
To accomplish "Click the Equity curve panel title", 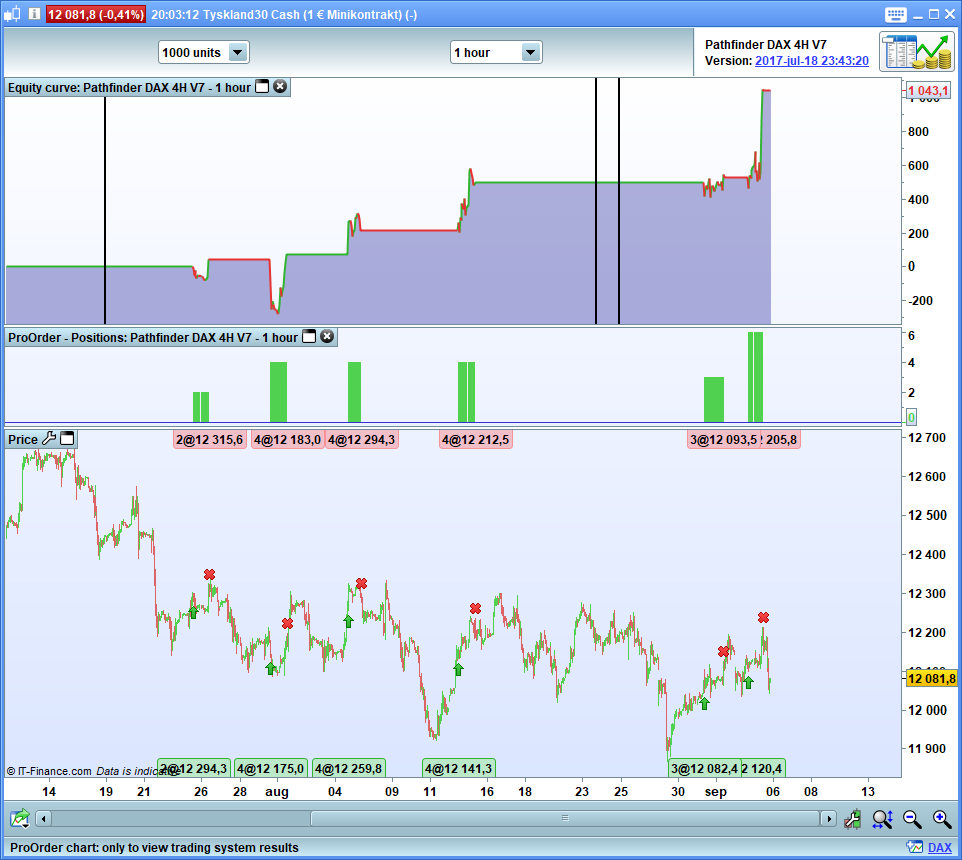I will point(129,87).
